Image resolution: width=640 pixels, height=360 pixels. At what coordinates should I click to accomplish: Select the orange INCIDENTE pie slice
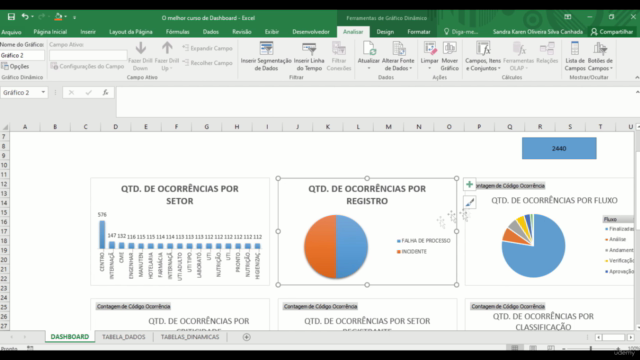[320, 247]
